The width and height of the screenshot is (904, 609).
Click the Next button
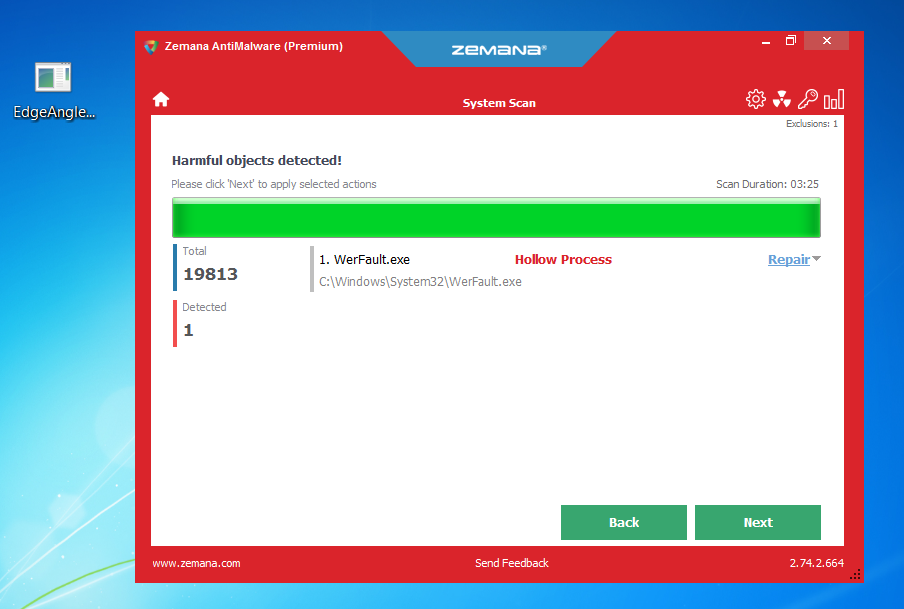click(x=758, y=522)
